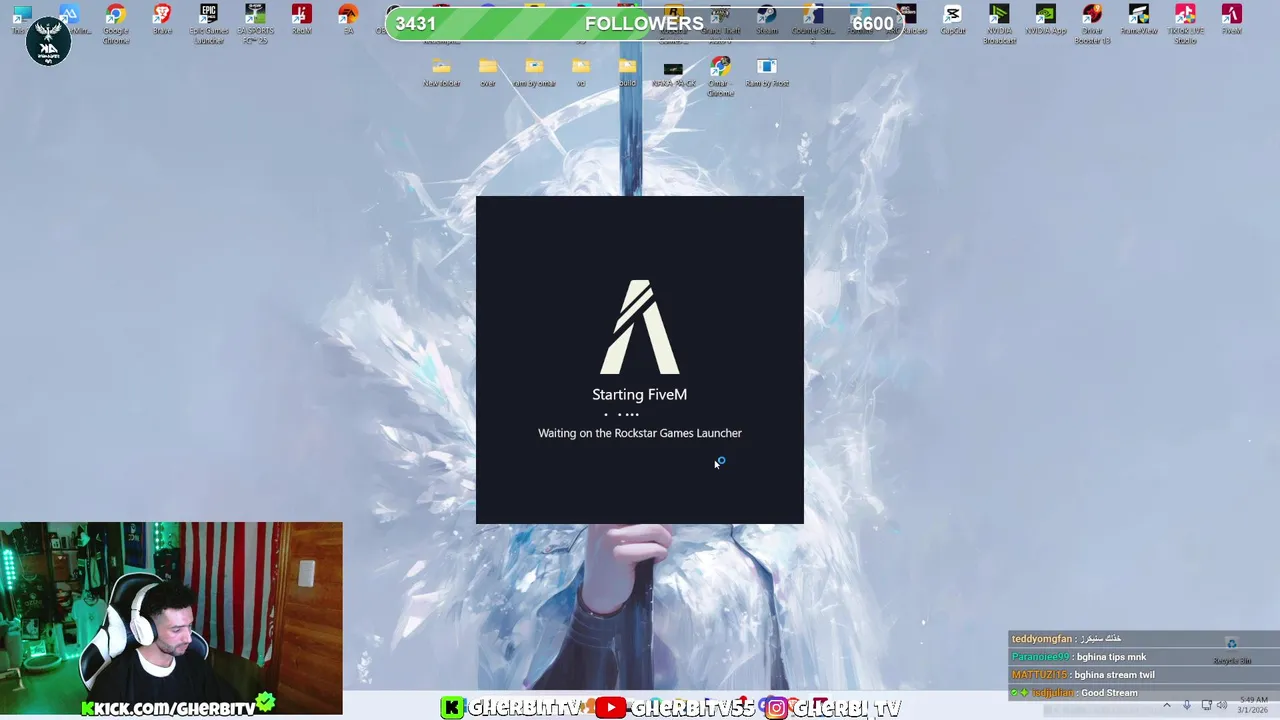Click the 'Starting FiveM' heading
Screen dimensions: 1280x720
pyautogui.click(x=639, y=394)
